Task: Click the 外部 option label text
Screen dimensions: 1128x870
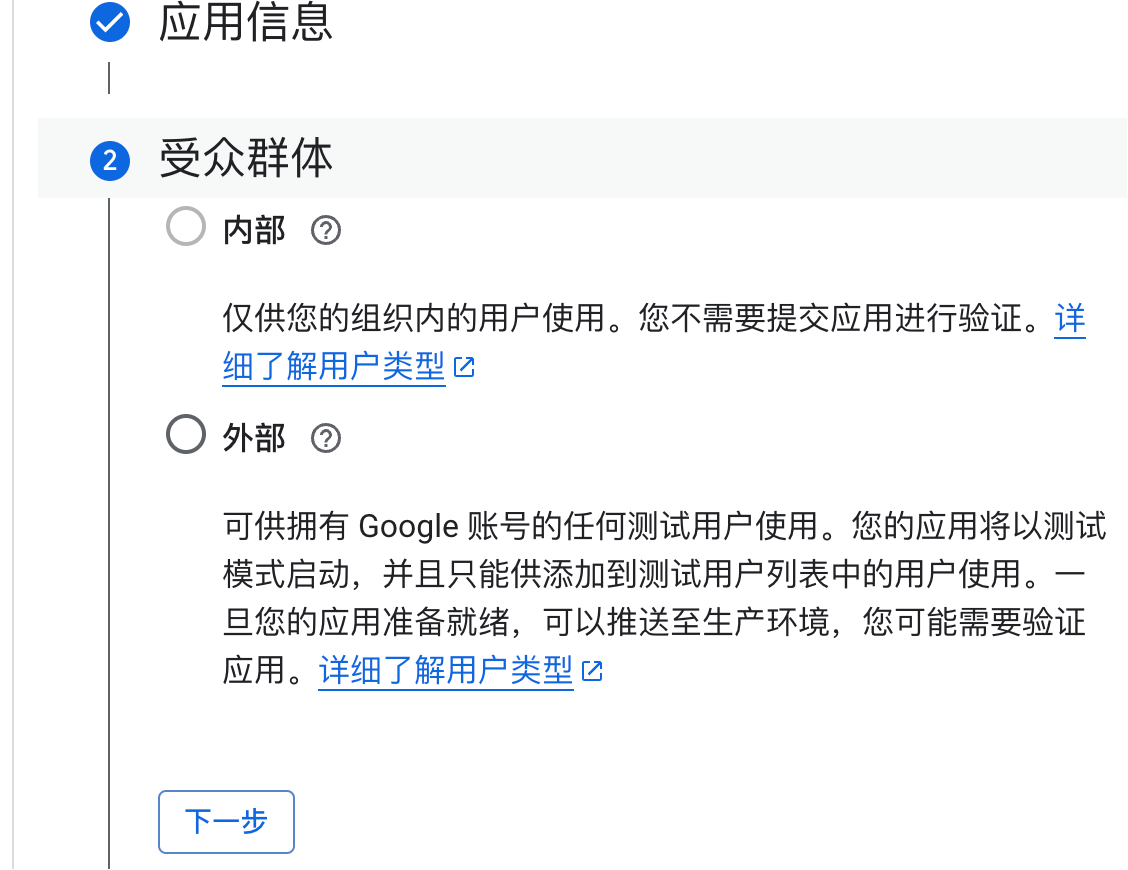Action: 254,438
